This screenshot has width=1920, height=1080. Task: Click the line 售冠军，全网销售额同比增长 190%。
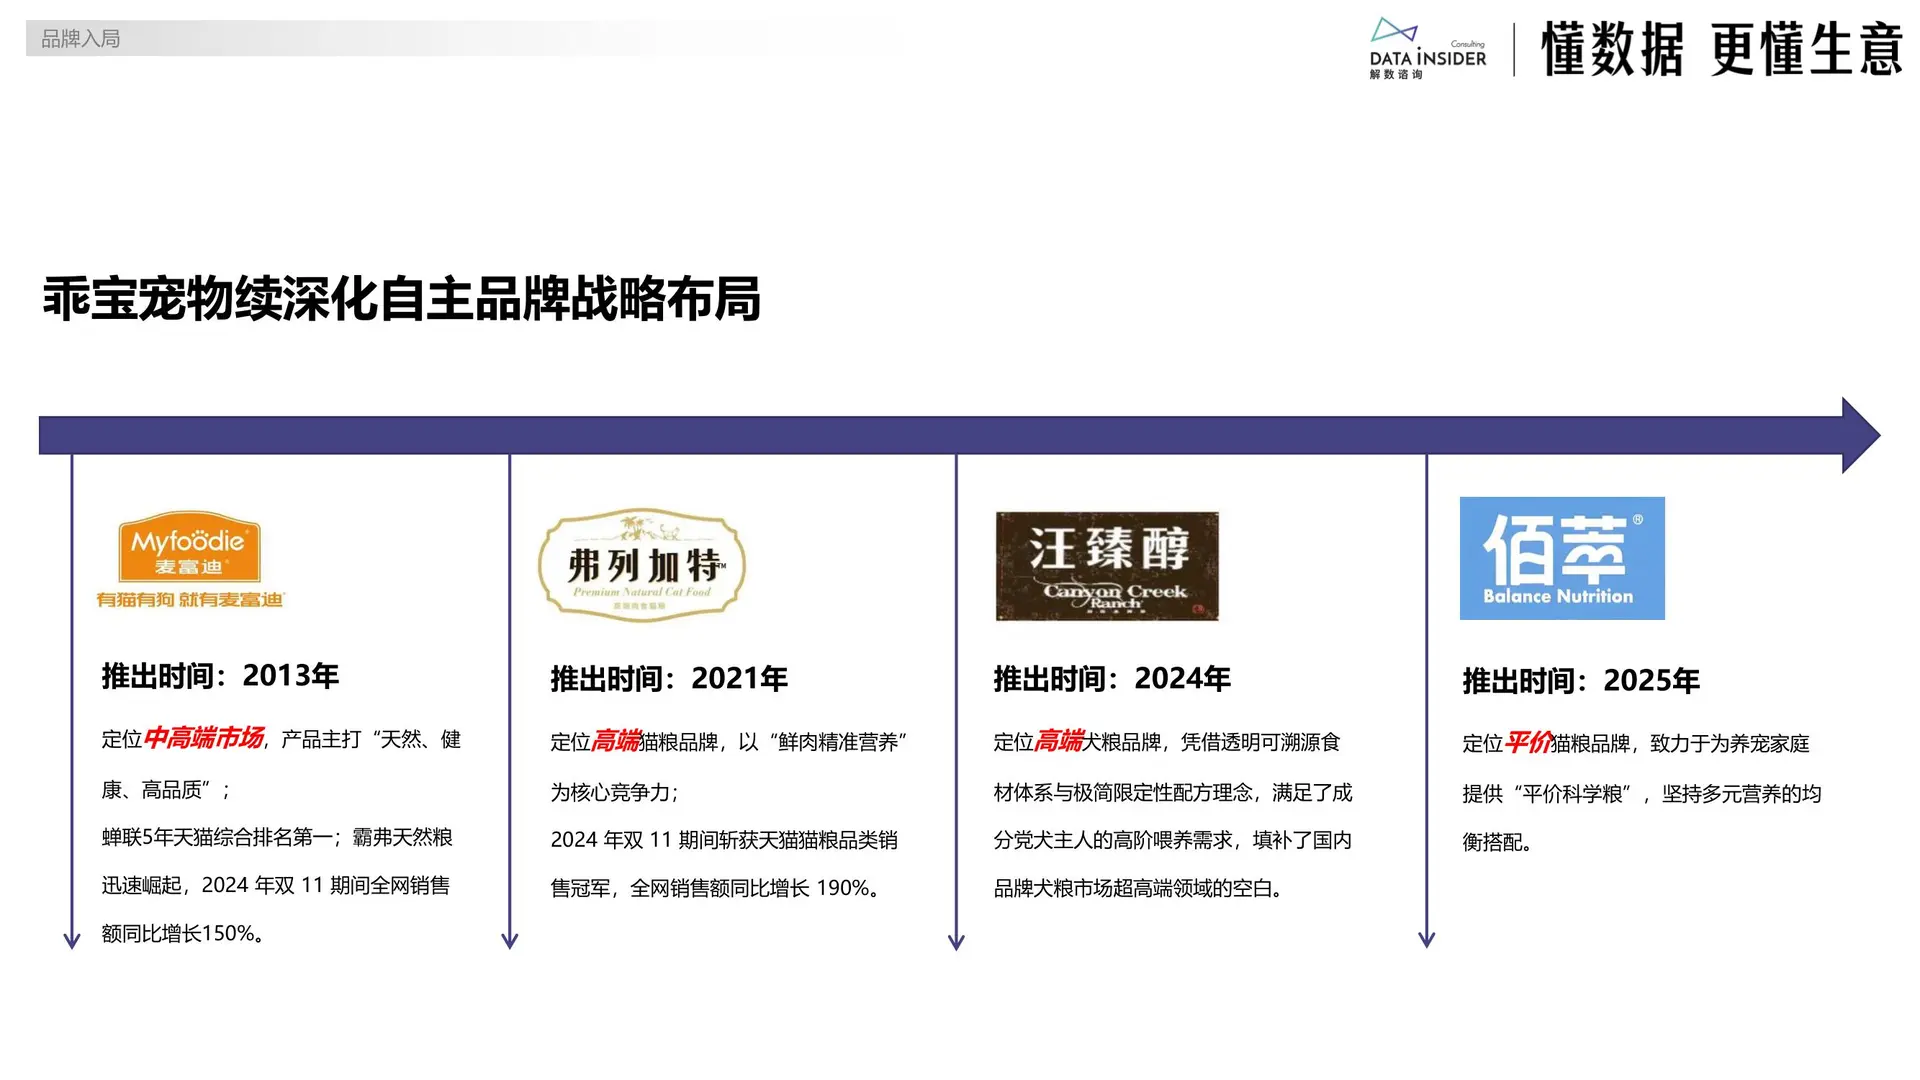point(715,888)
